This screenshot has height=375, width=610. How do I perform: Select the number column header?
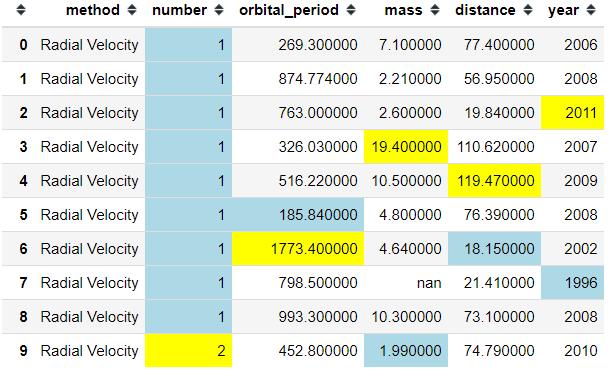tap(179, 10)
